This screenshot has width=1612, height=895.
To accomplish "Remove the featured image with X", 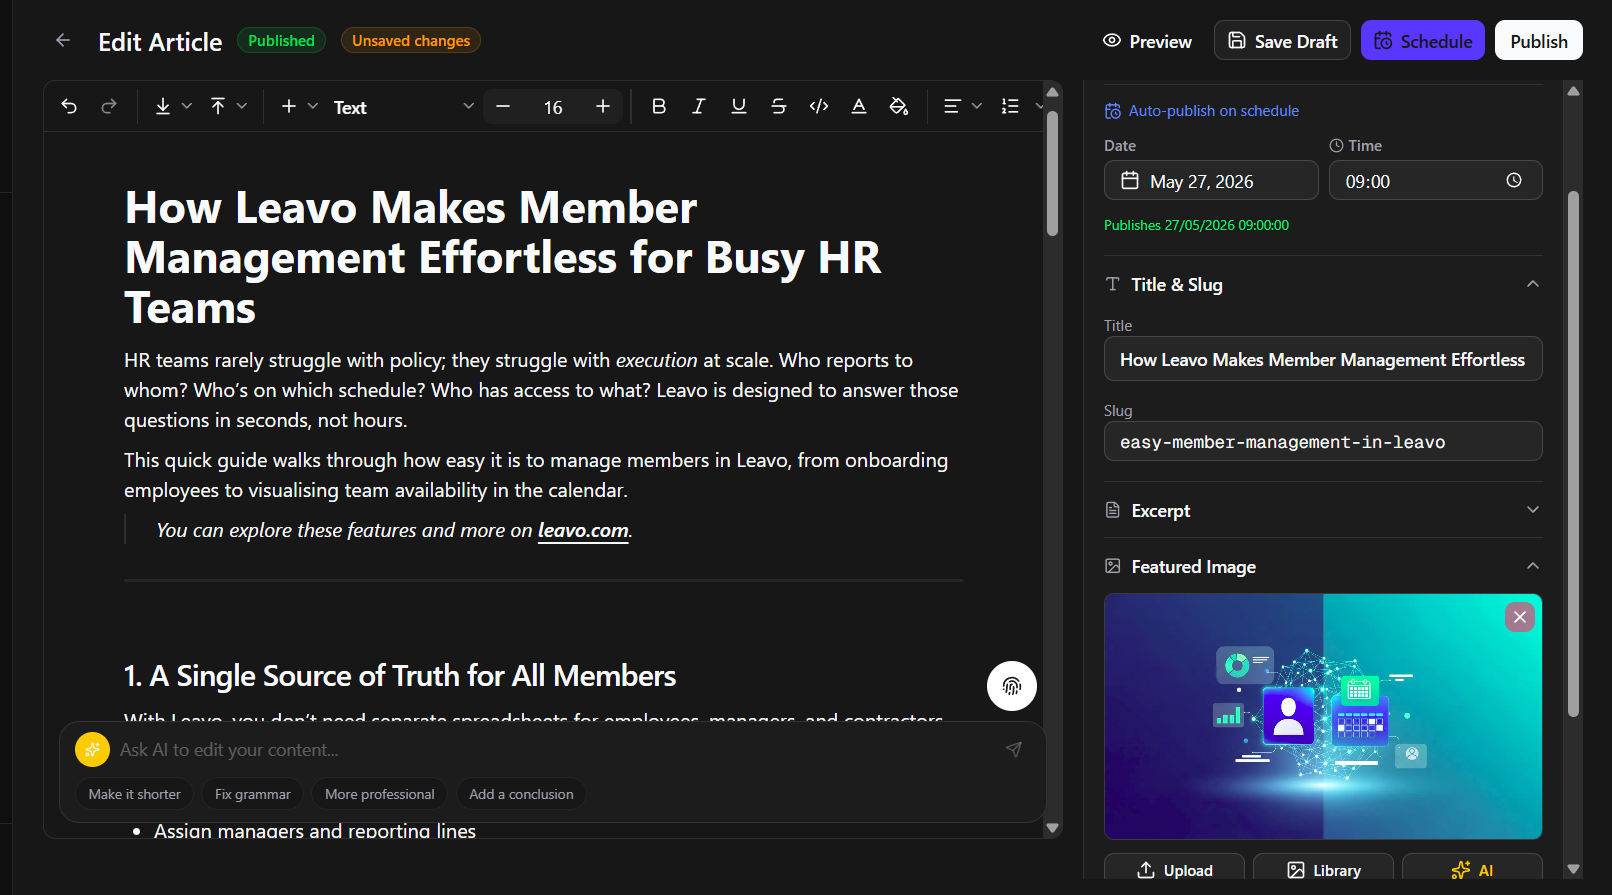I will (x=1519, y=617).
